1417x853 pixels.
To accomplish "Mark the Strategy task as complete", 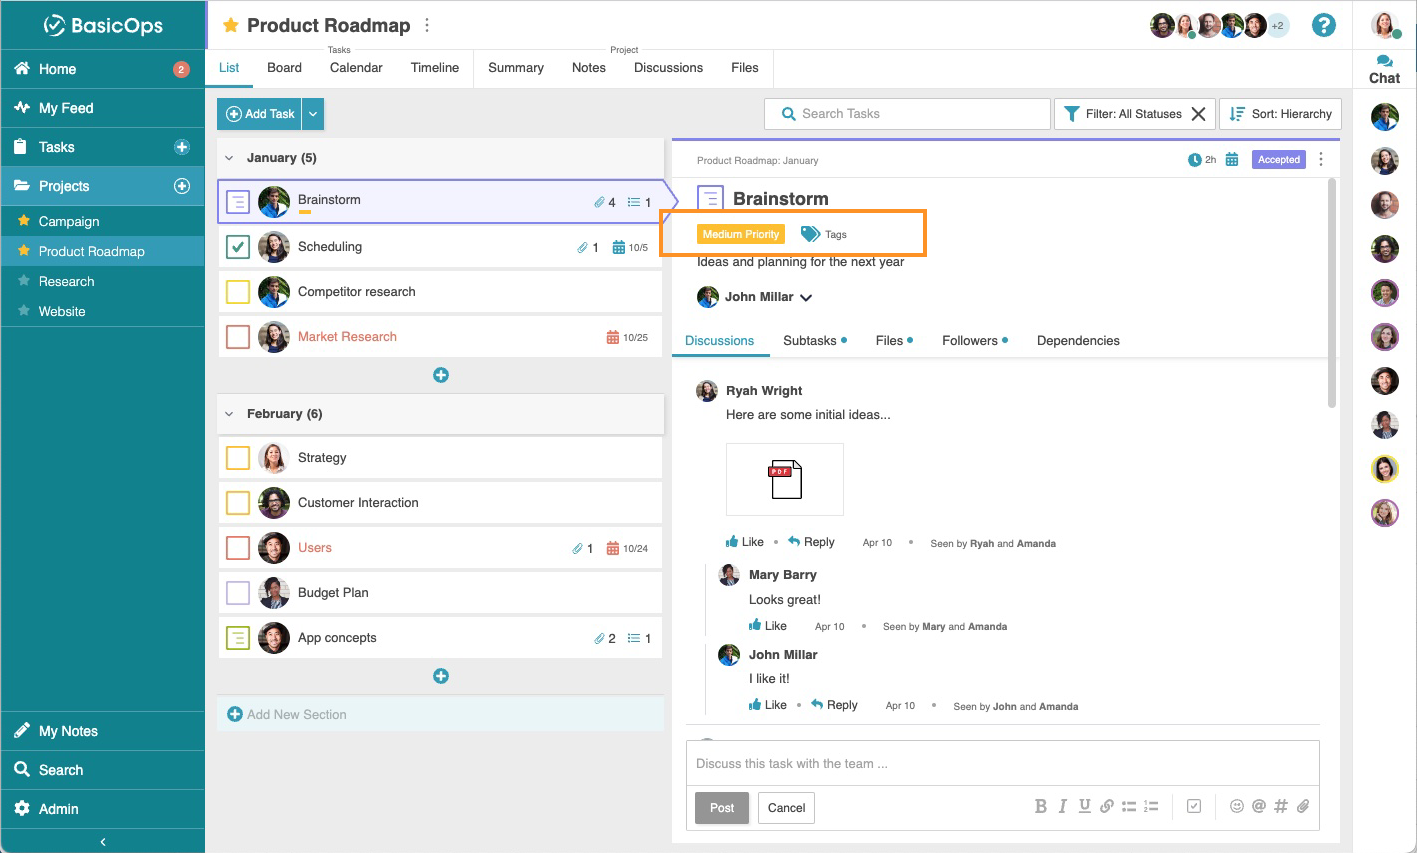I will click(x=238, y=458).
